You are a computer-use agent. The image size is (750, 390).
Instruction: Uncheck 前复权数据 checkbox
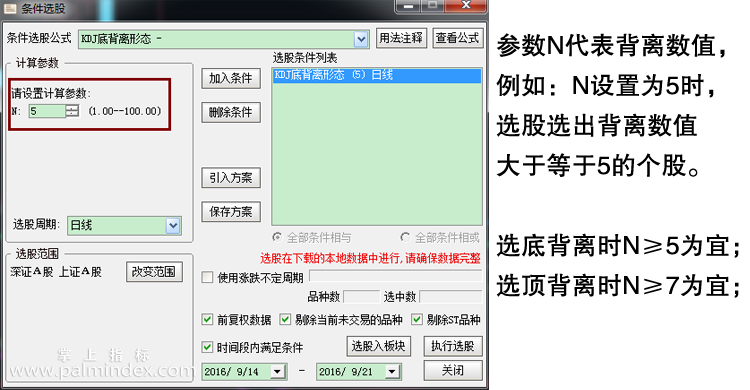tap(207, 319)
